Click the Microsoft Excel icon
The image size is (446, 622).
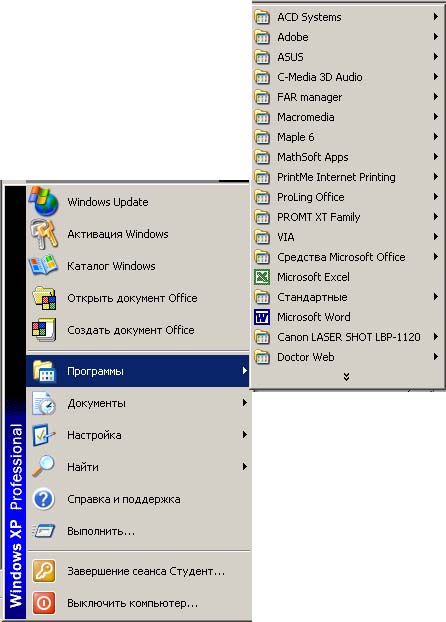tap(262, 277)
